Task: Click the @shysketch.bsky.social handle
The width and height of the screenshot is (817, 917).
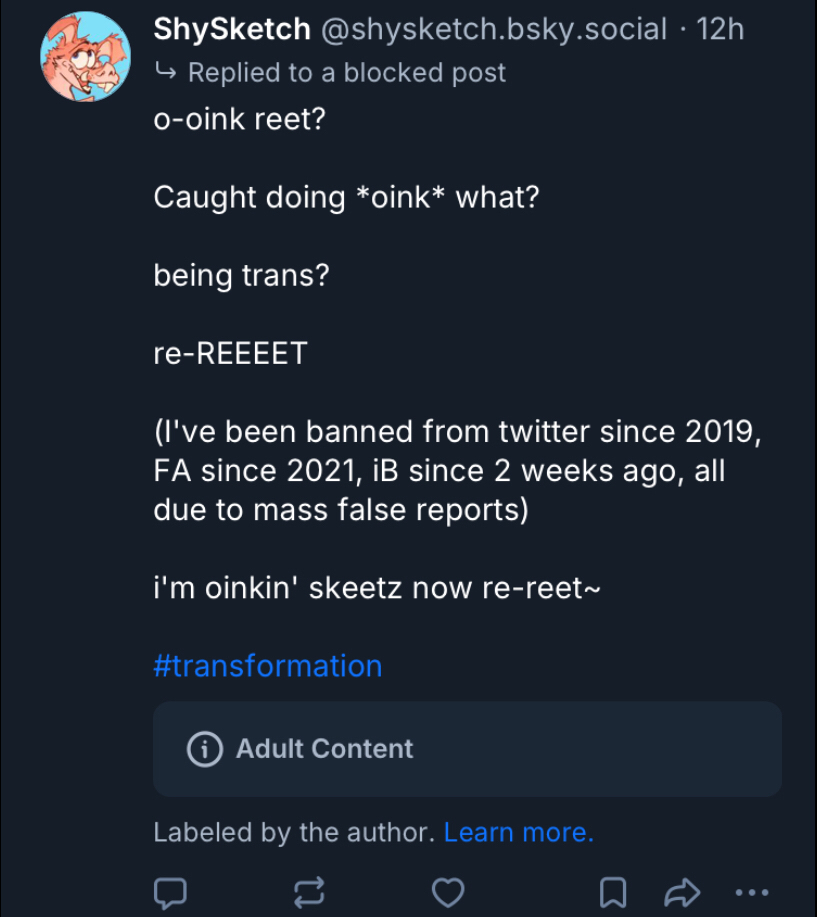Action: pos(493,29)
